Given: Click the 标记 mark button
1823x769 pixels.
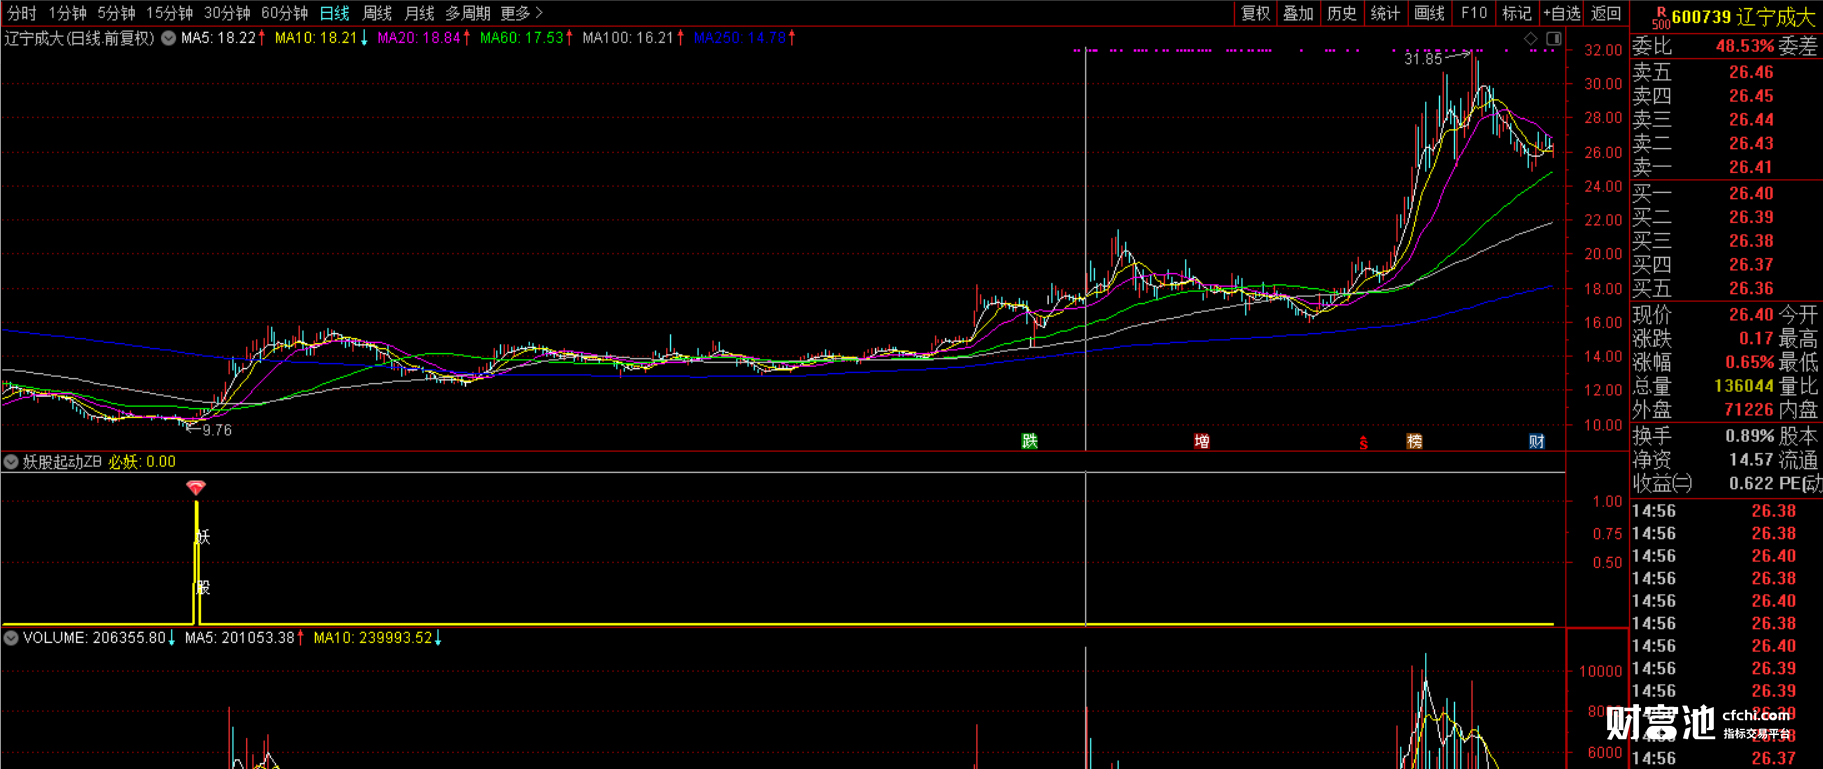Looking at the screenshot, I should 1517,13.
